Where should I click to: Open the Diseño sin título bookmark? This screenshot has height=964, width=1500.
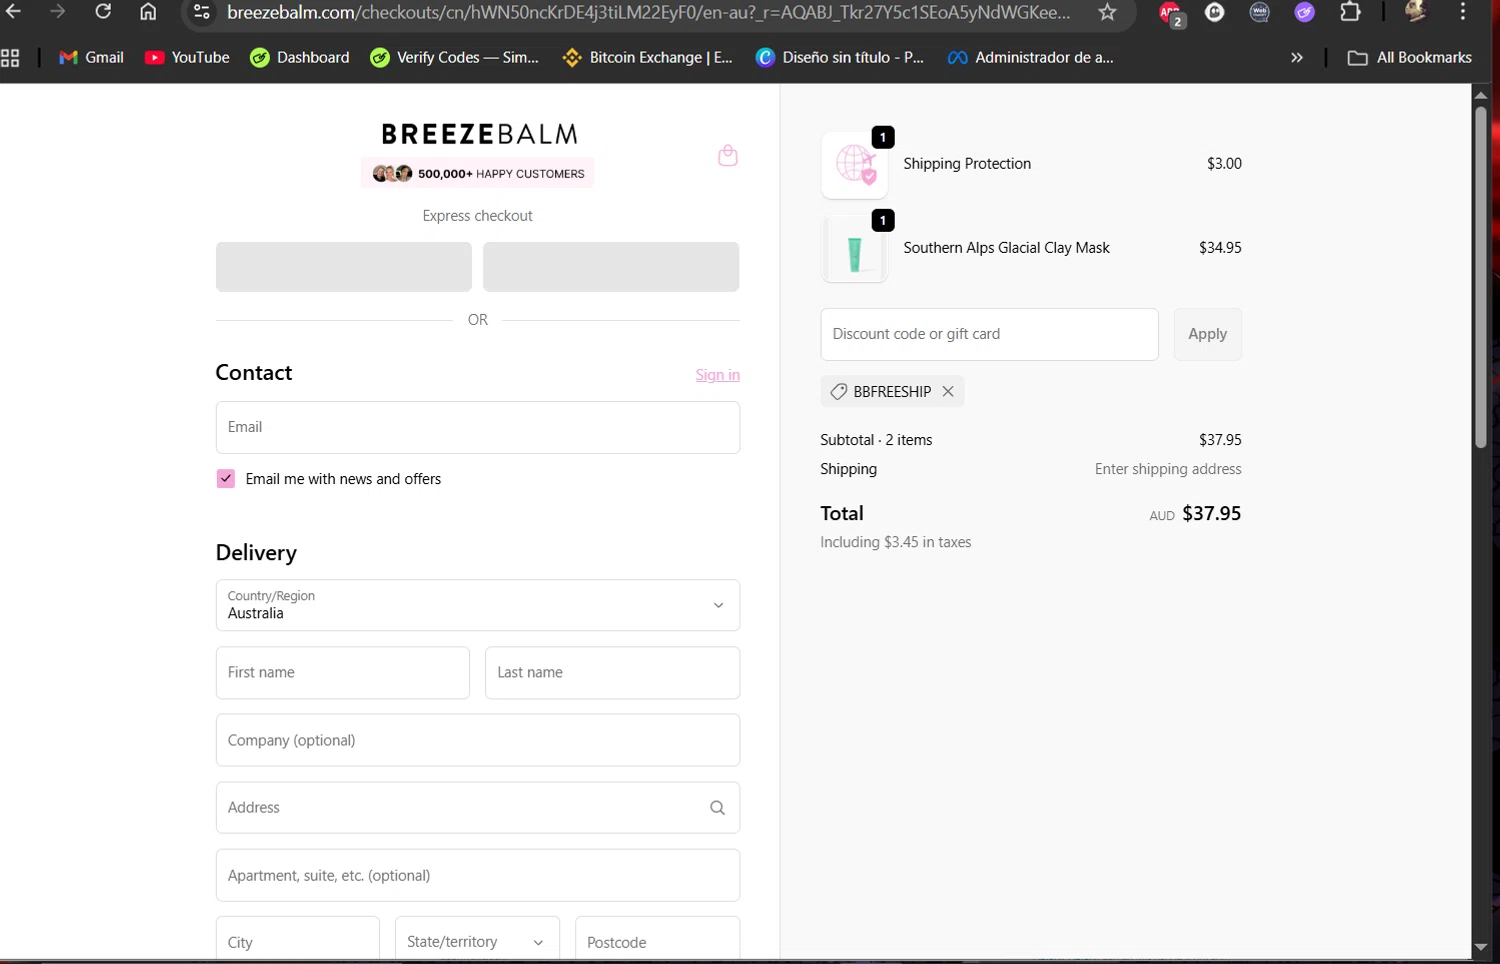click(840, 58)
